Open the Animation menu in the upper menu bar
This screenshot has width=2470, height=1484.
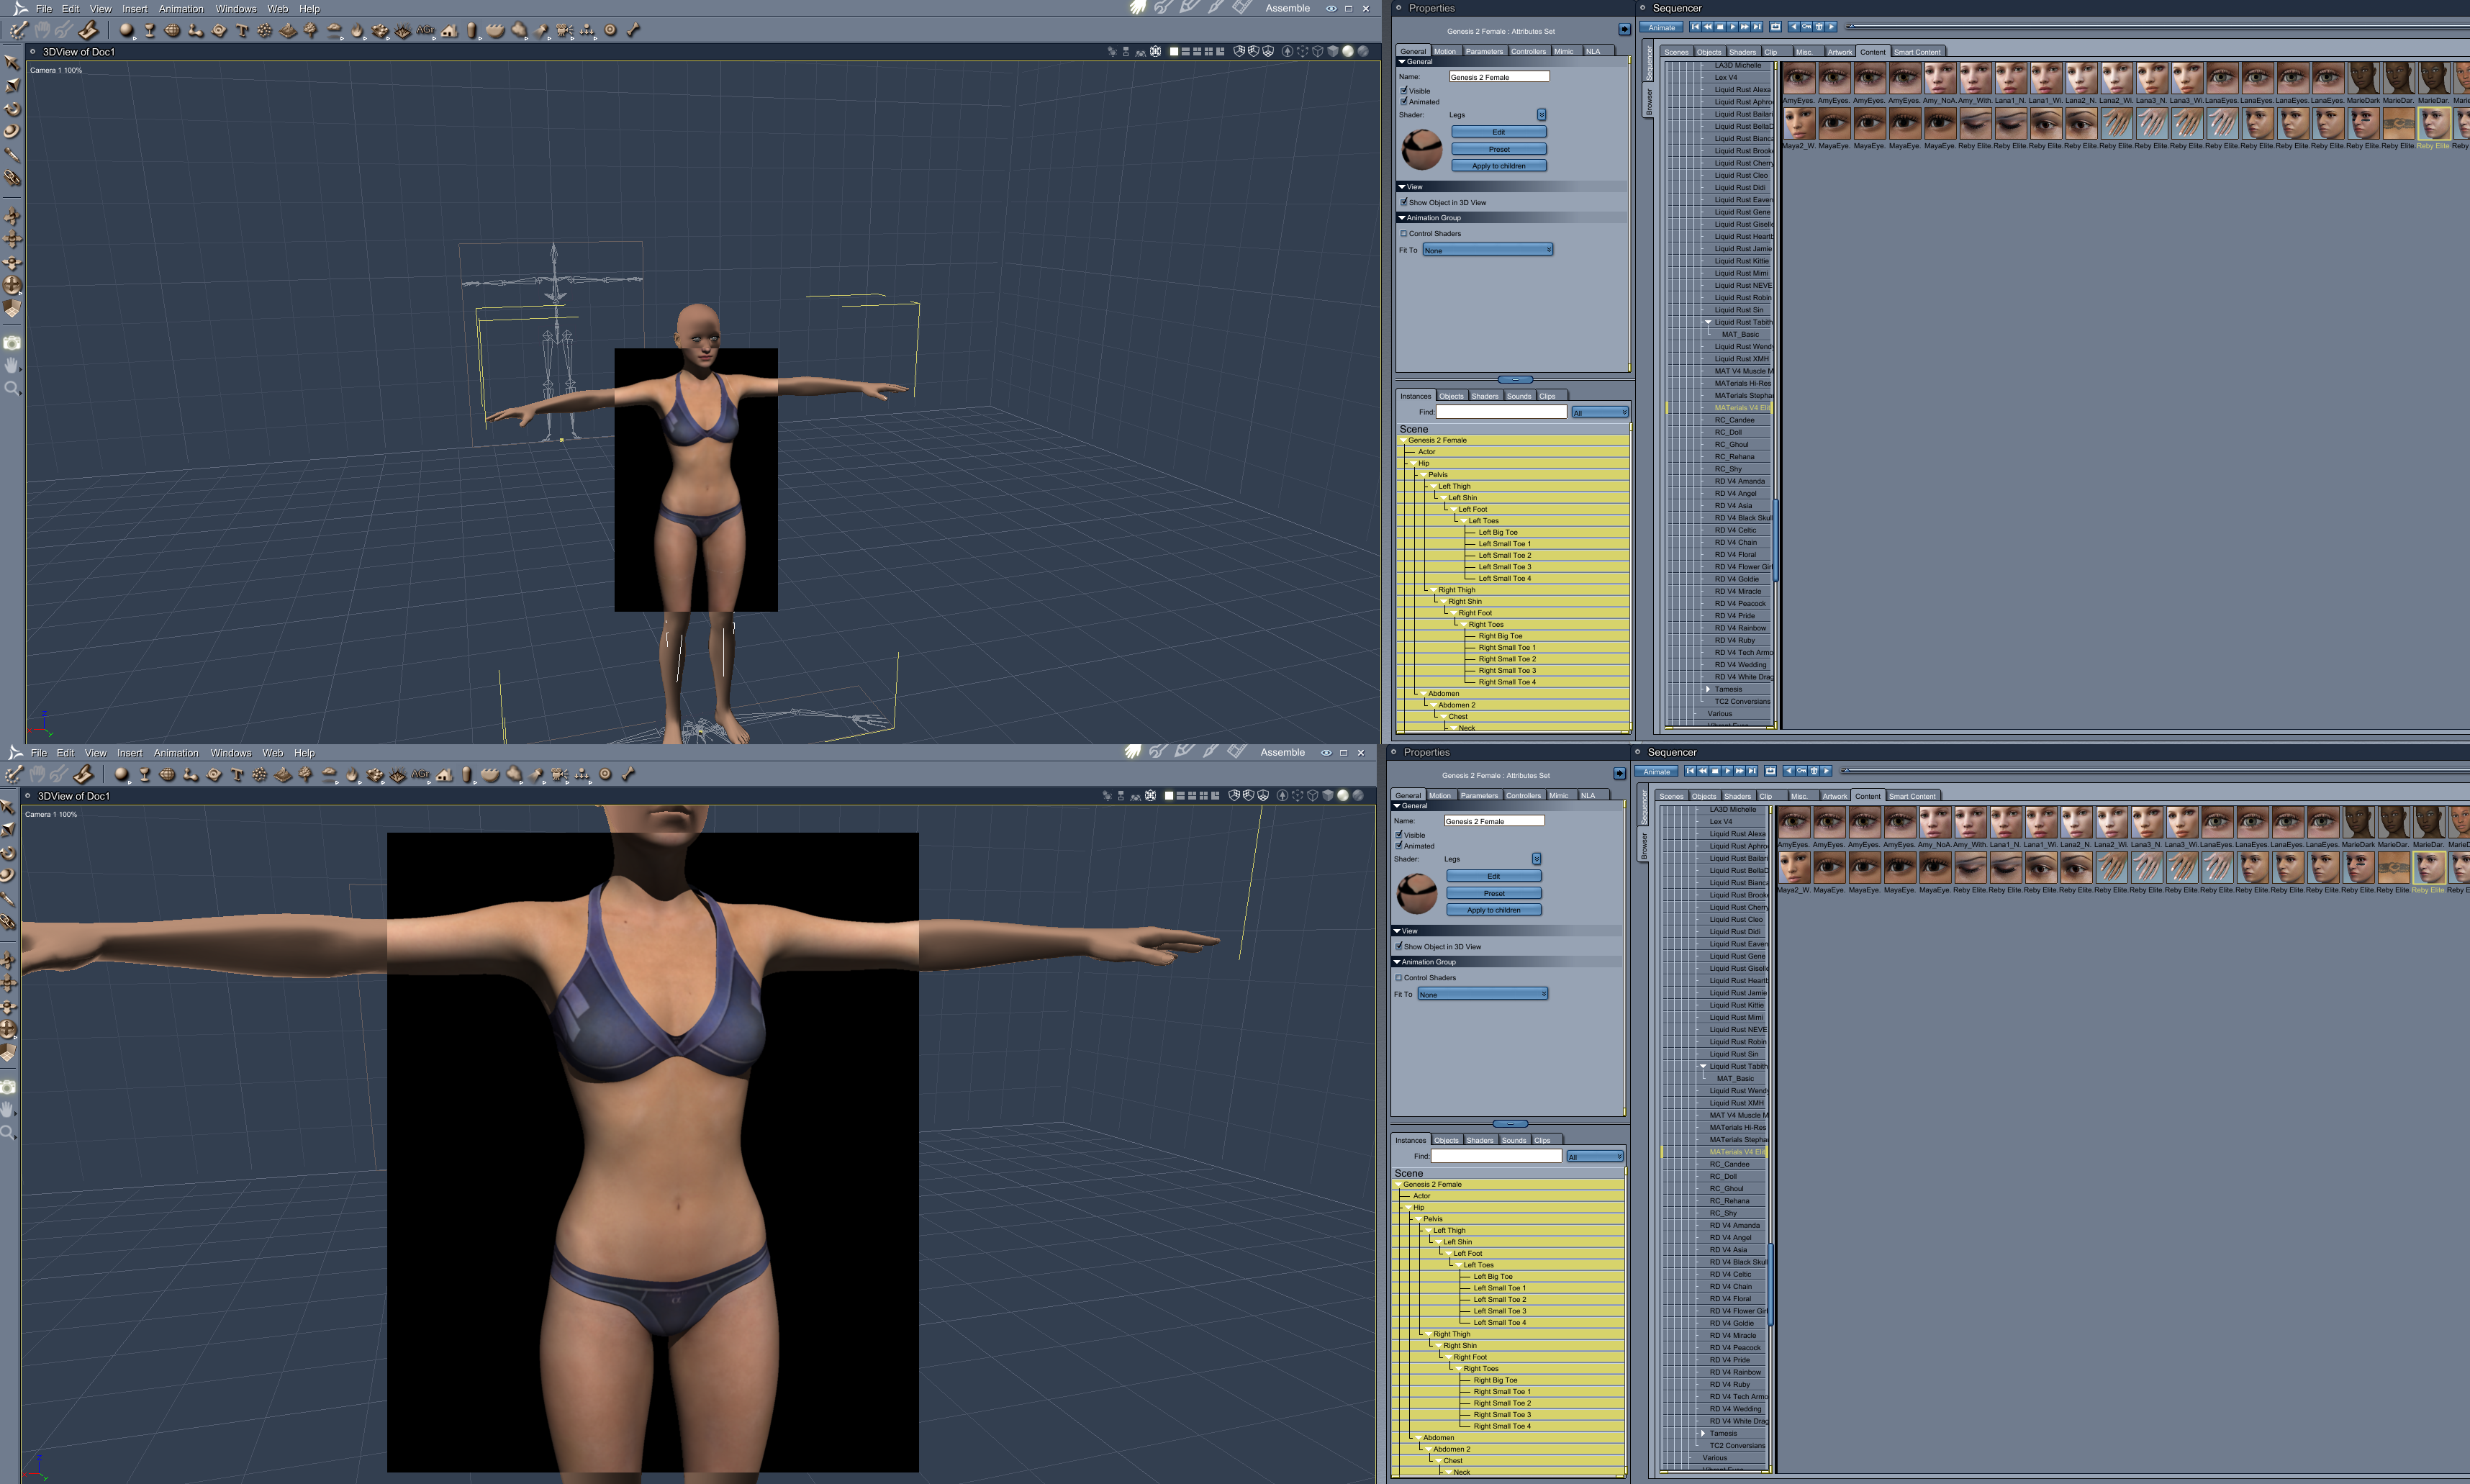[181, 9]
